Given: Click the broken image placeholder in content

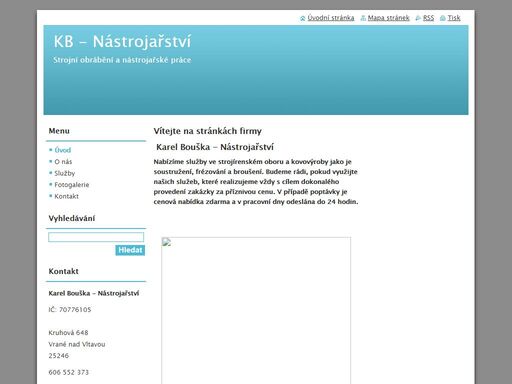Looking at the screenshot, I should click(x=256, y=310).
